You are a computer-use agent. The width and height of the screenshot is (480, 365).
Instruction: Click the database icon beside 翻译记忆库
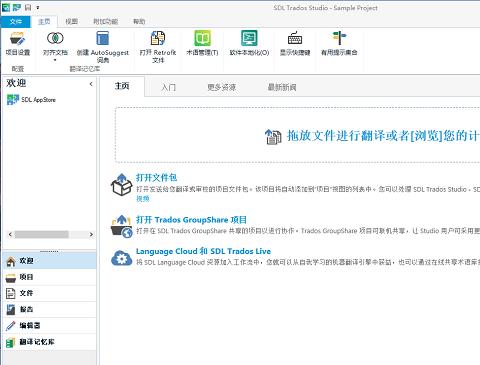(x=11, y=342)
